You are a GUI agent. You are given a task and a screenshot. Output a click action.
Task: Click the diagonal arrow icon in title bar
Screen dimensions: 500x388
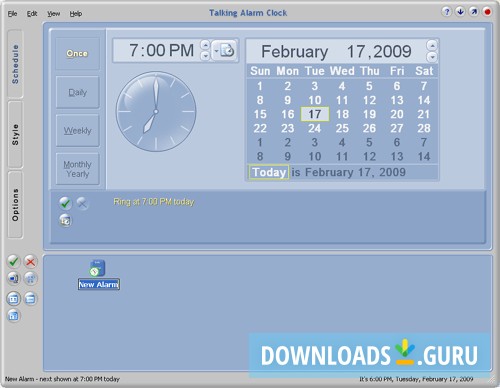[474, 12]
